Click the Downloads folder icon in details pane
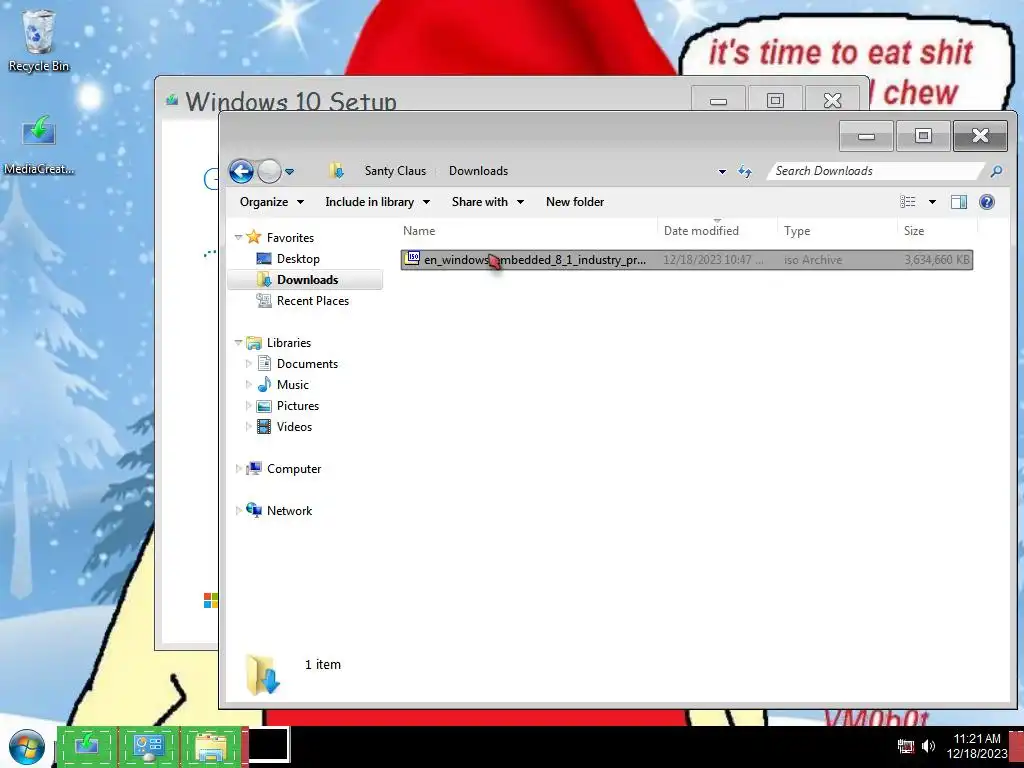Image resolution: width=1024 pixels, height=768 pixels. [x=263, y=674]
